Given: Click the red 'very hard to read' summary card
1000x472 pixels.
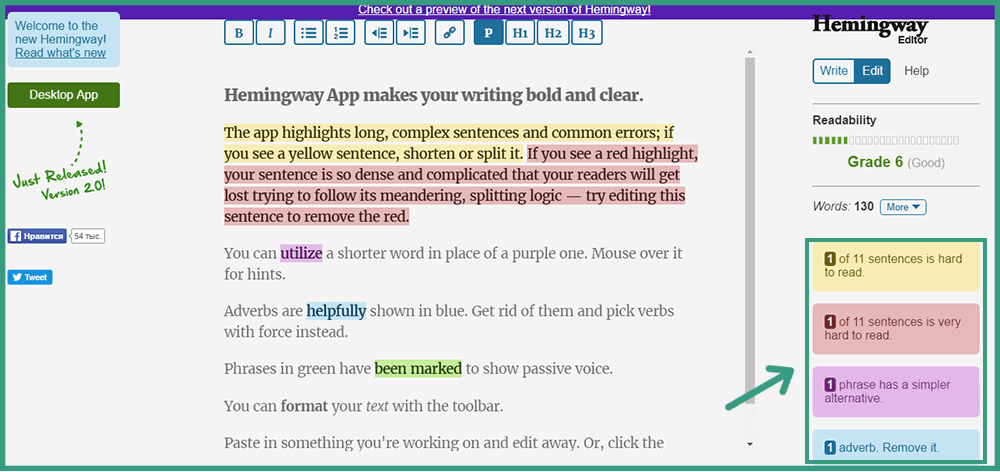Looking at the screenshot, I should point(895,328).
